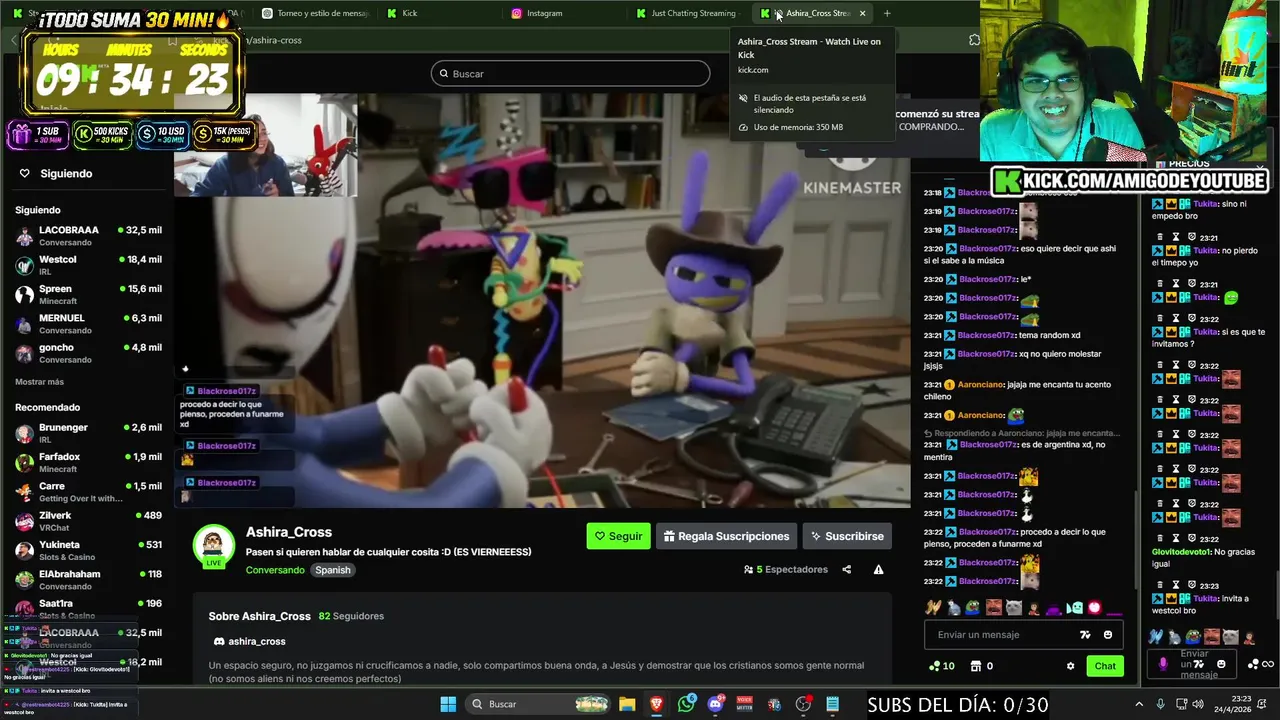Open chat settings gear icon
Image resolution: width=1280 pixels, height=720 pixels.
1070,666
